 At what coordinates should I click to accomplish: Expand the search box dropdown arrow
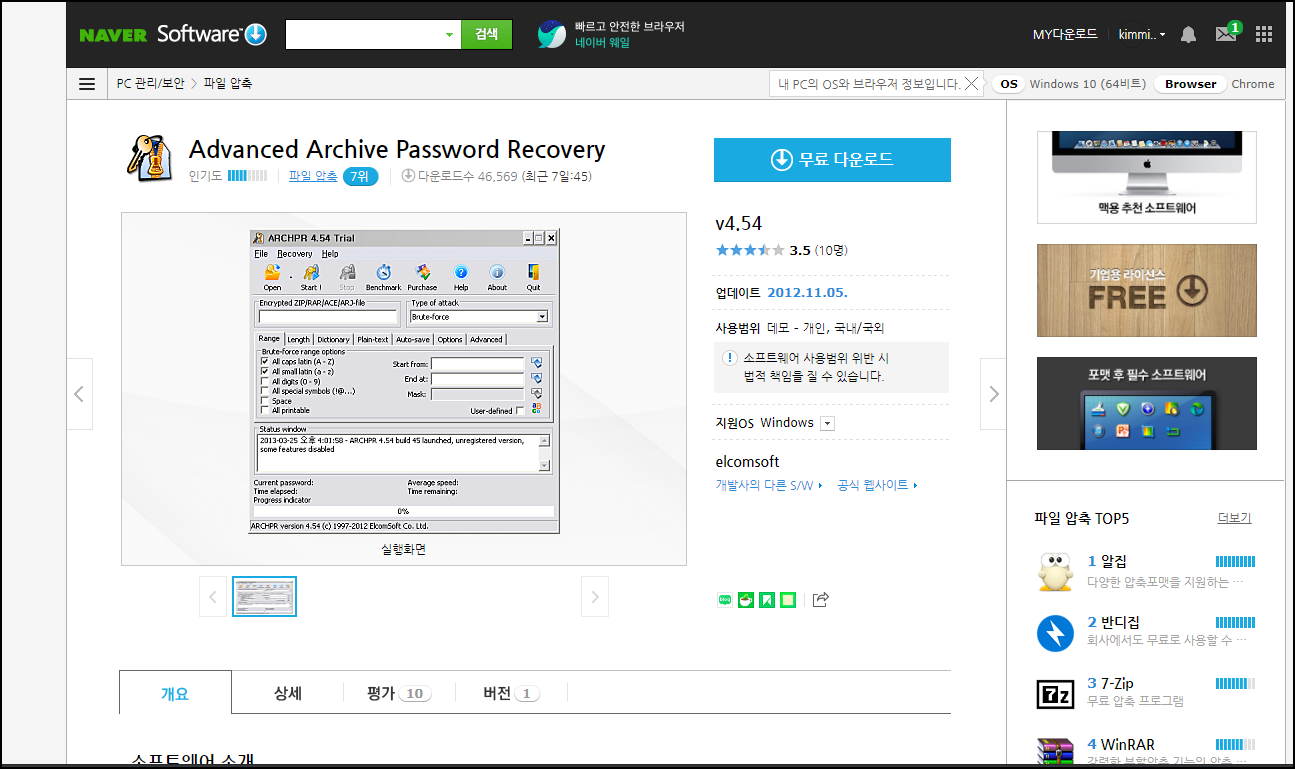click(449, 35)
